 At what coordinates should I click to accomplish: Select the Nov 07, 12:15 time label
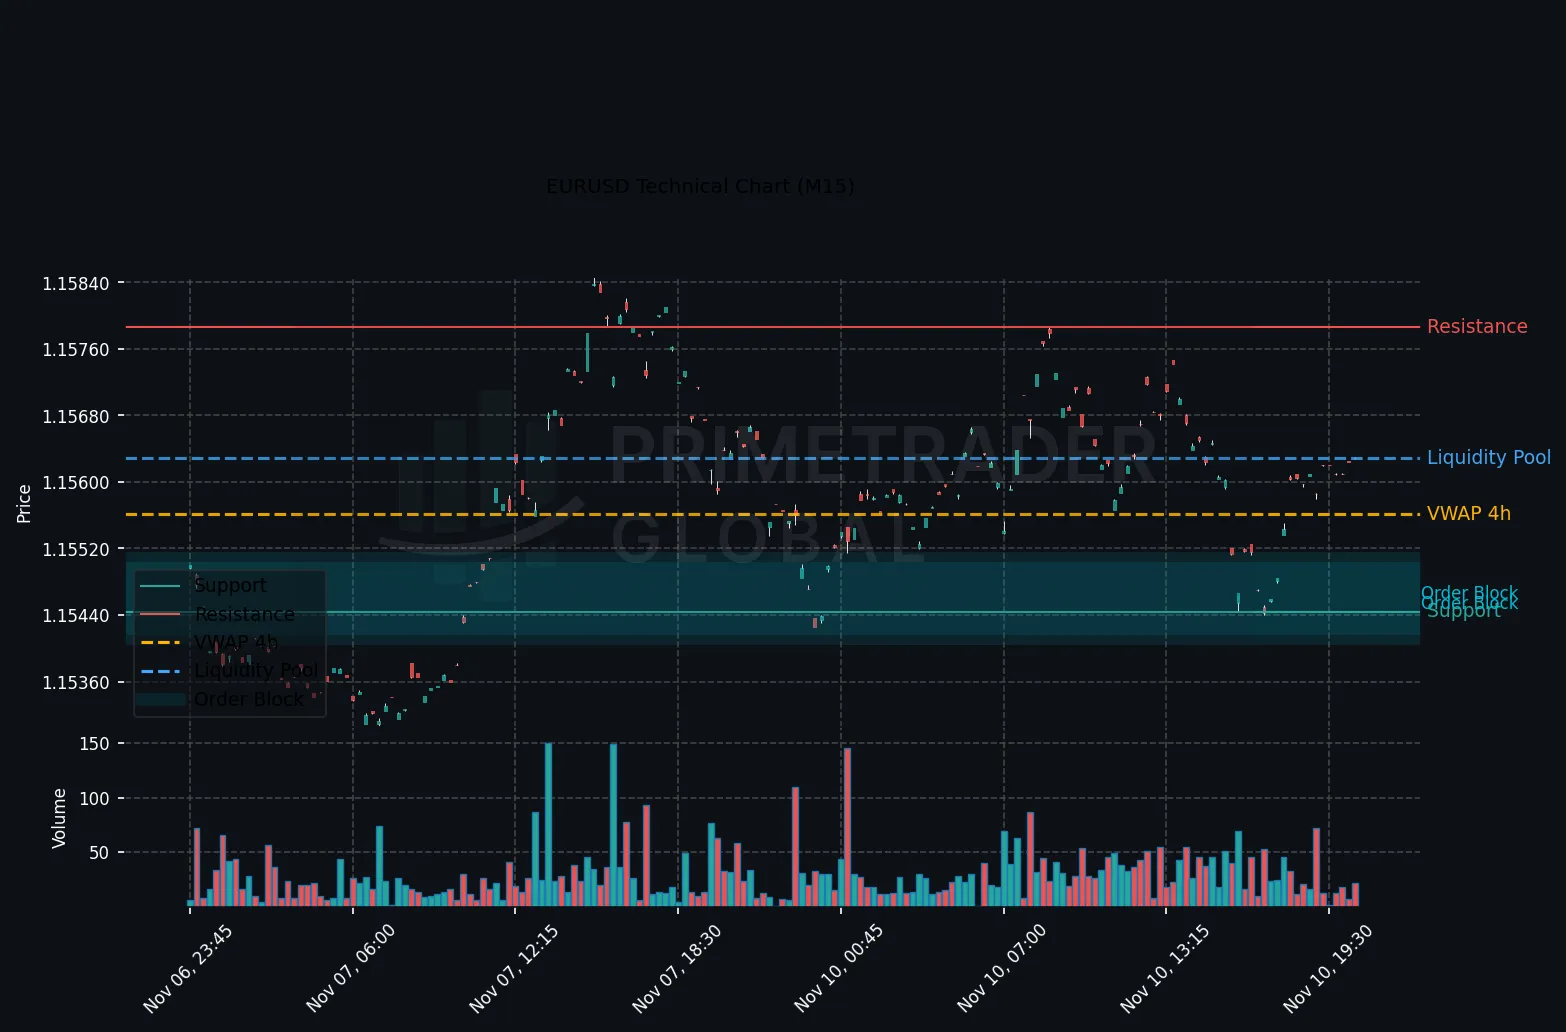(x=513, y=969)
